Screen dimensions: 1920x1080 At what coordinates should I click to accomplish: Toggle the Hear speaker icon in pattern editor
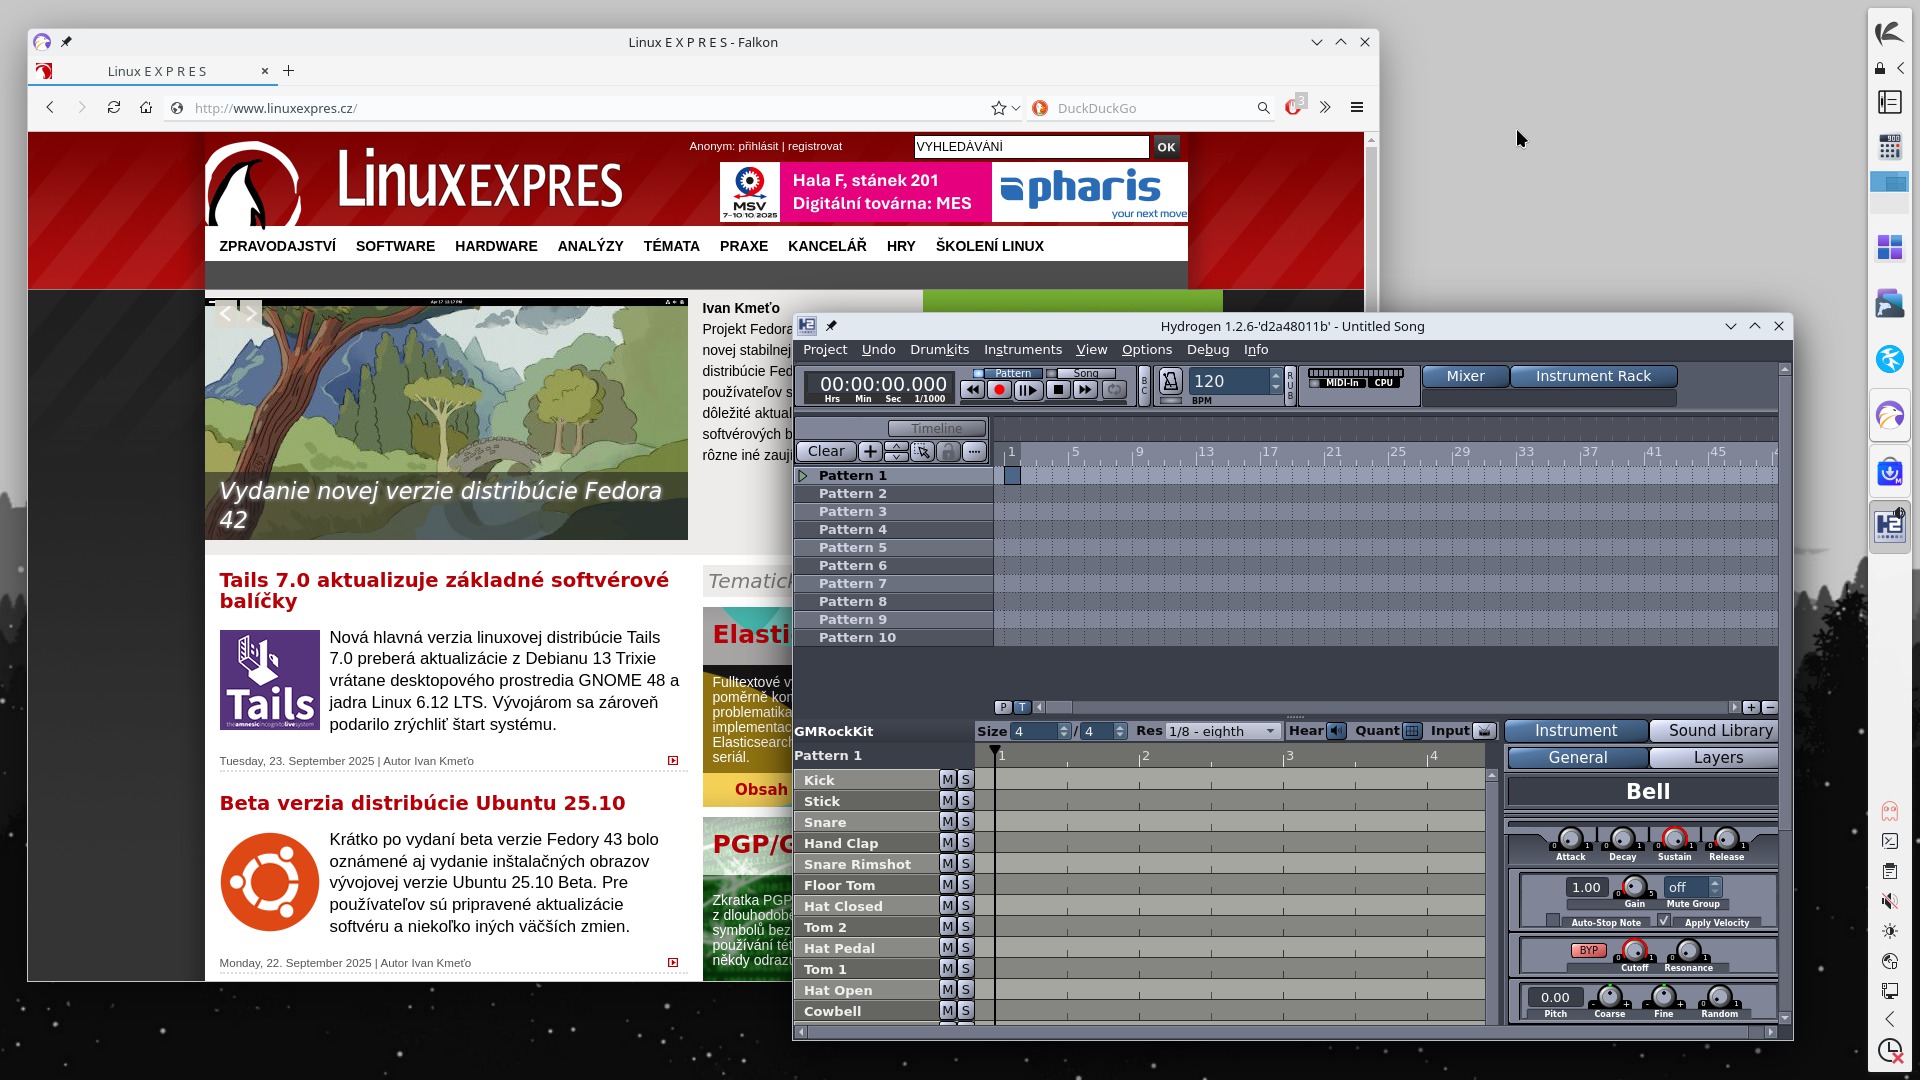1337,731
